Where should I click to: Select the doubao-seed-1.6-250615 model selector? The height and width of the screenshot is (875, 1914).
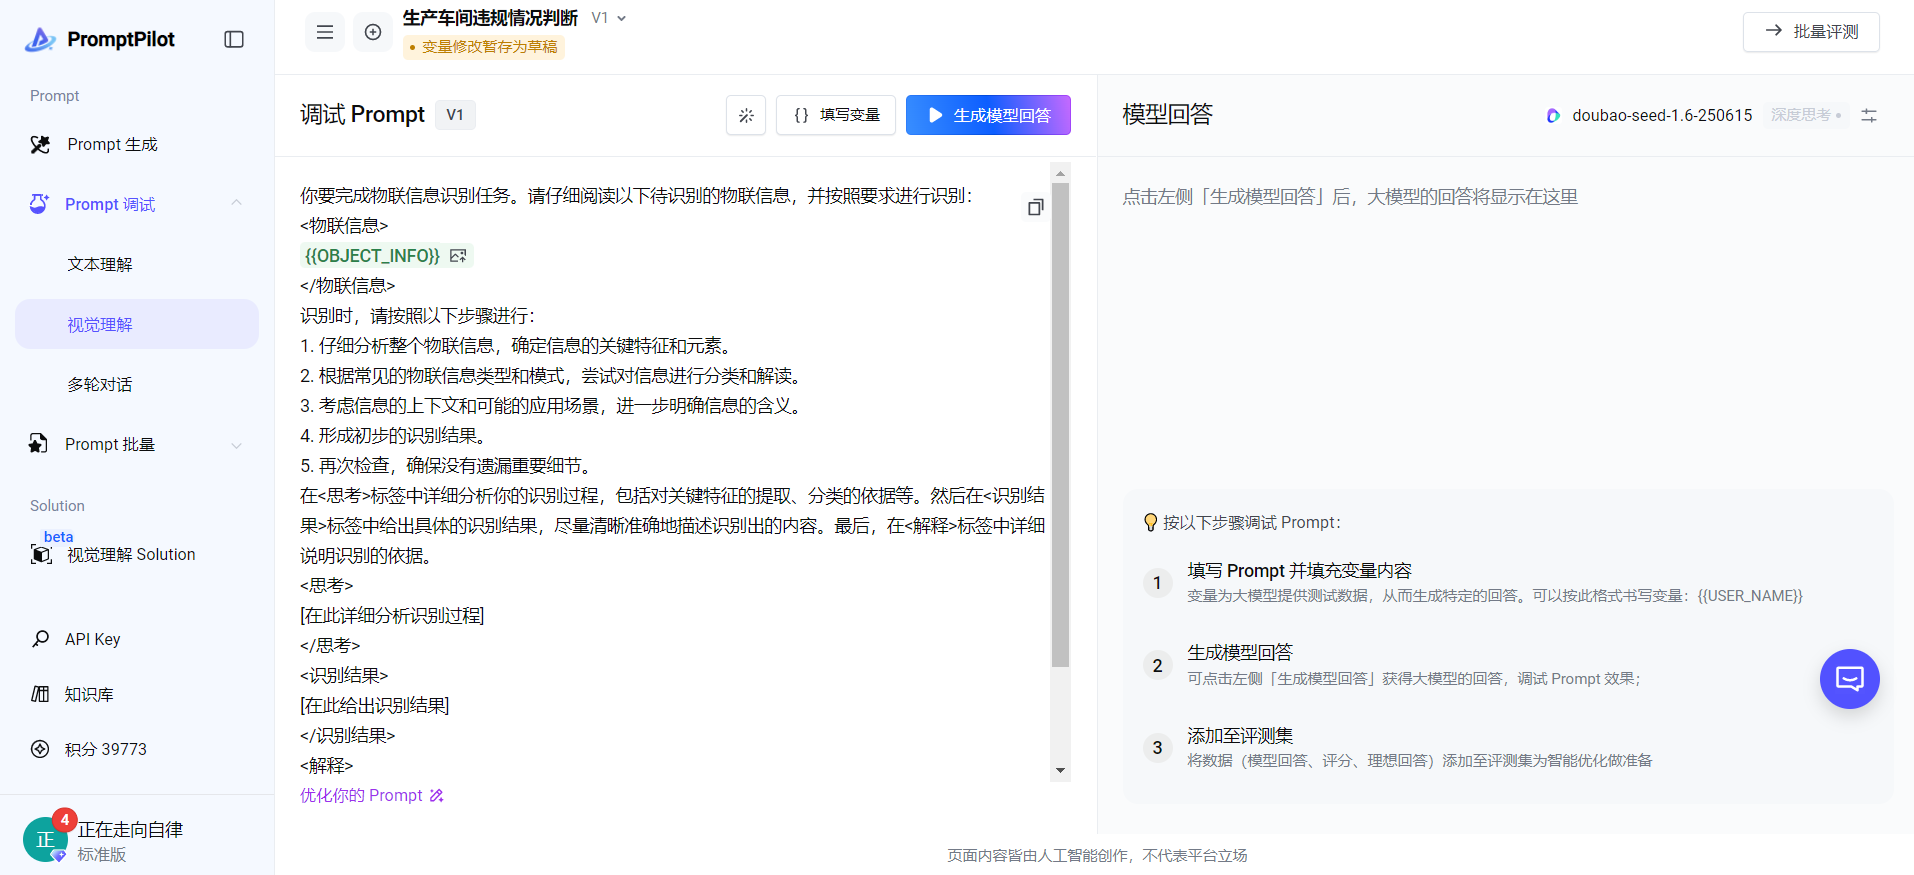(x=1650, y=115)
